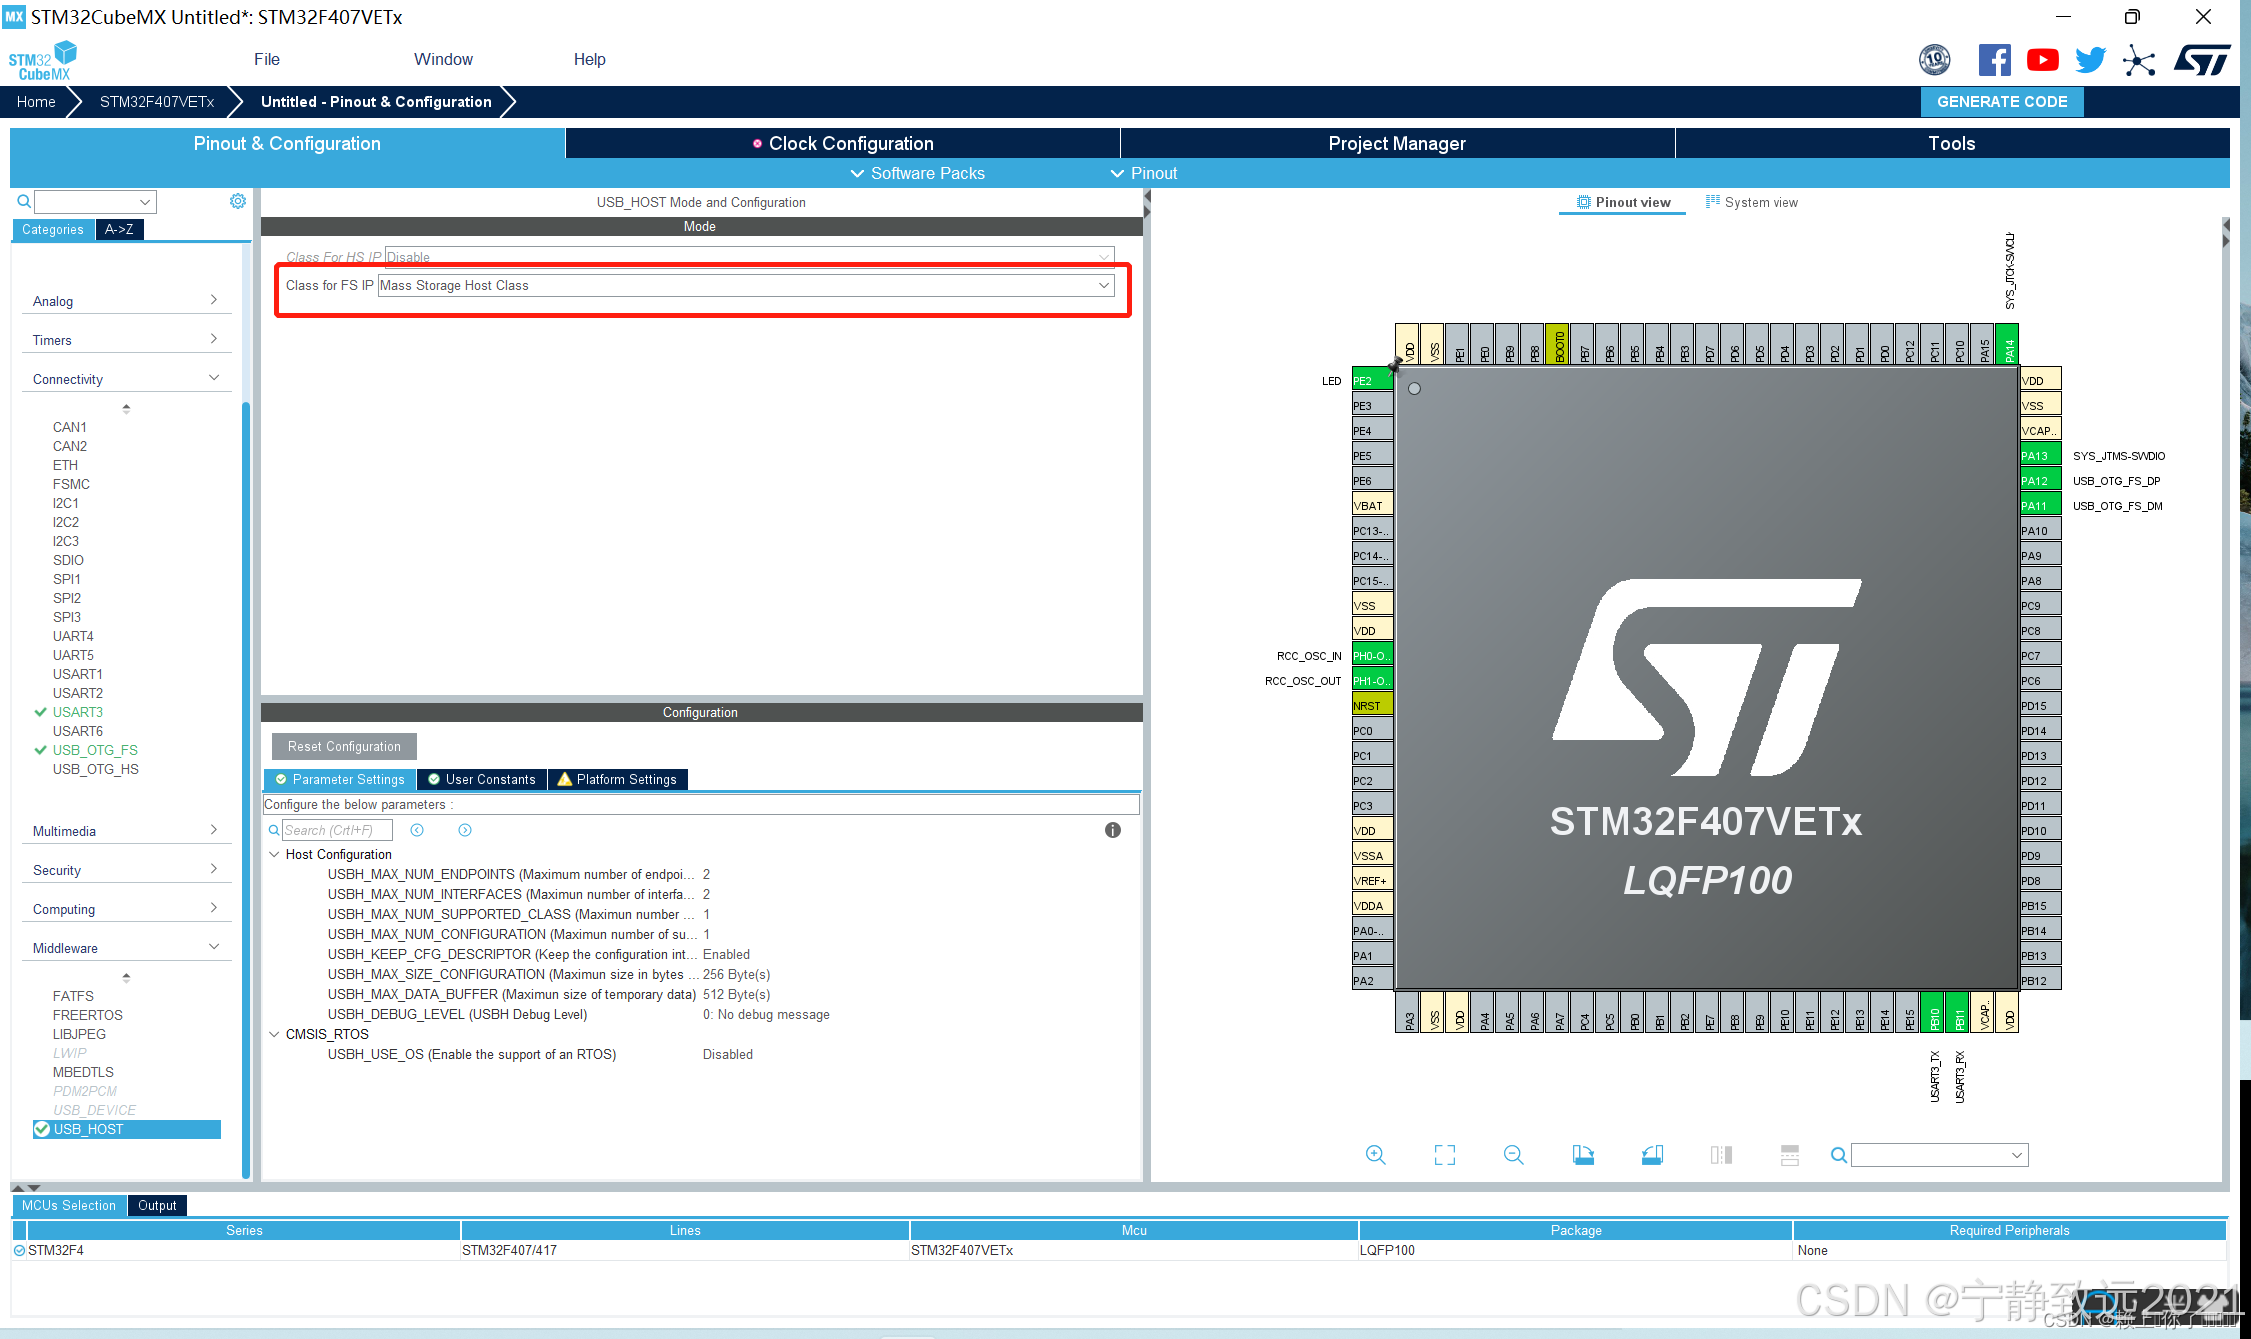Viewport: 2251px width, 1339px height.
Task: Collapse the Middleware category
Action: [x=126, y=948]
